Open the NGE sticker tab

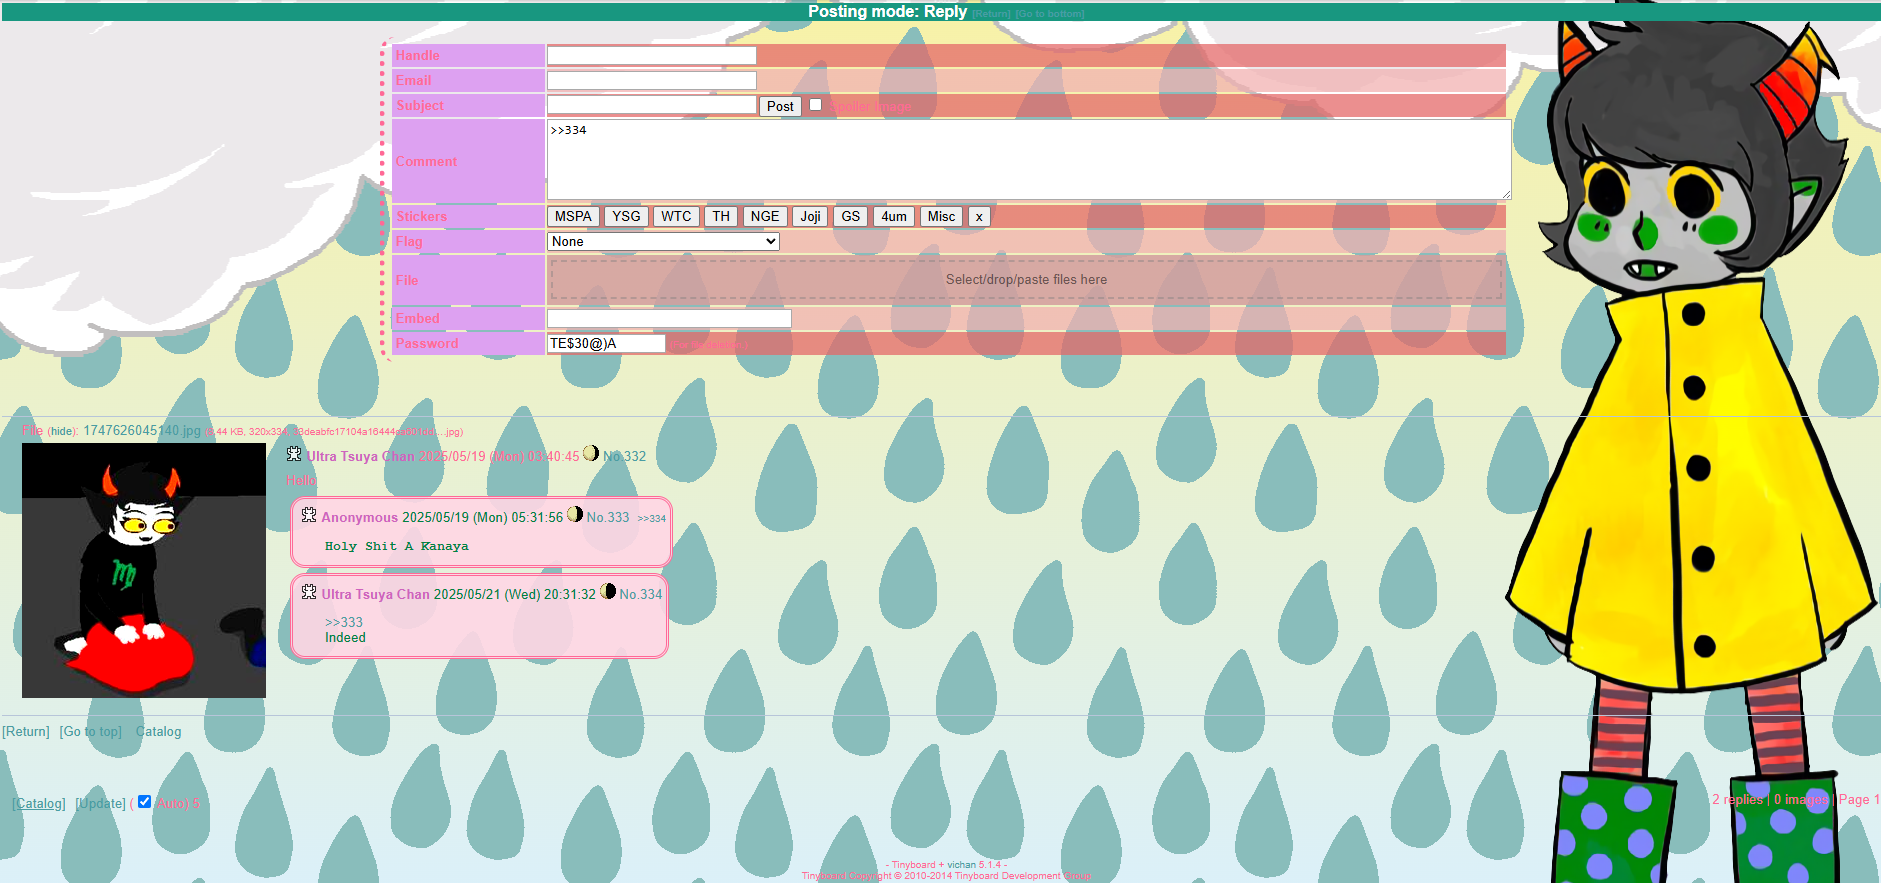[x=765, y=216]
